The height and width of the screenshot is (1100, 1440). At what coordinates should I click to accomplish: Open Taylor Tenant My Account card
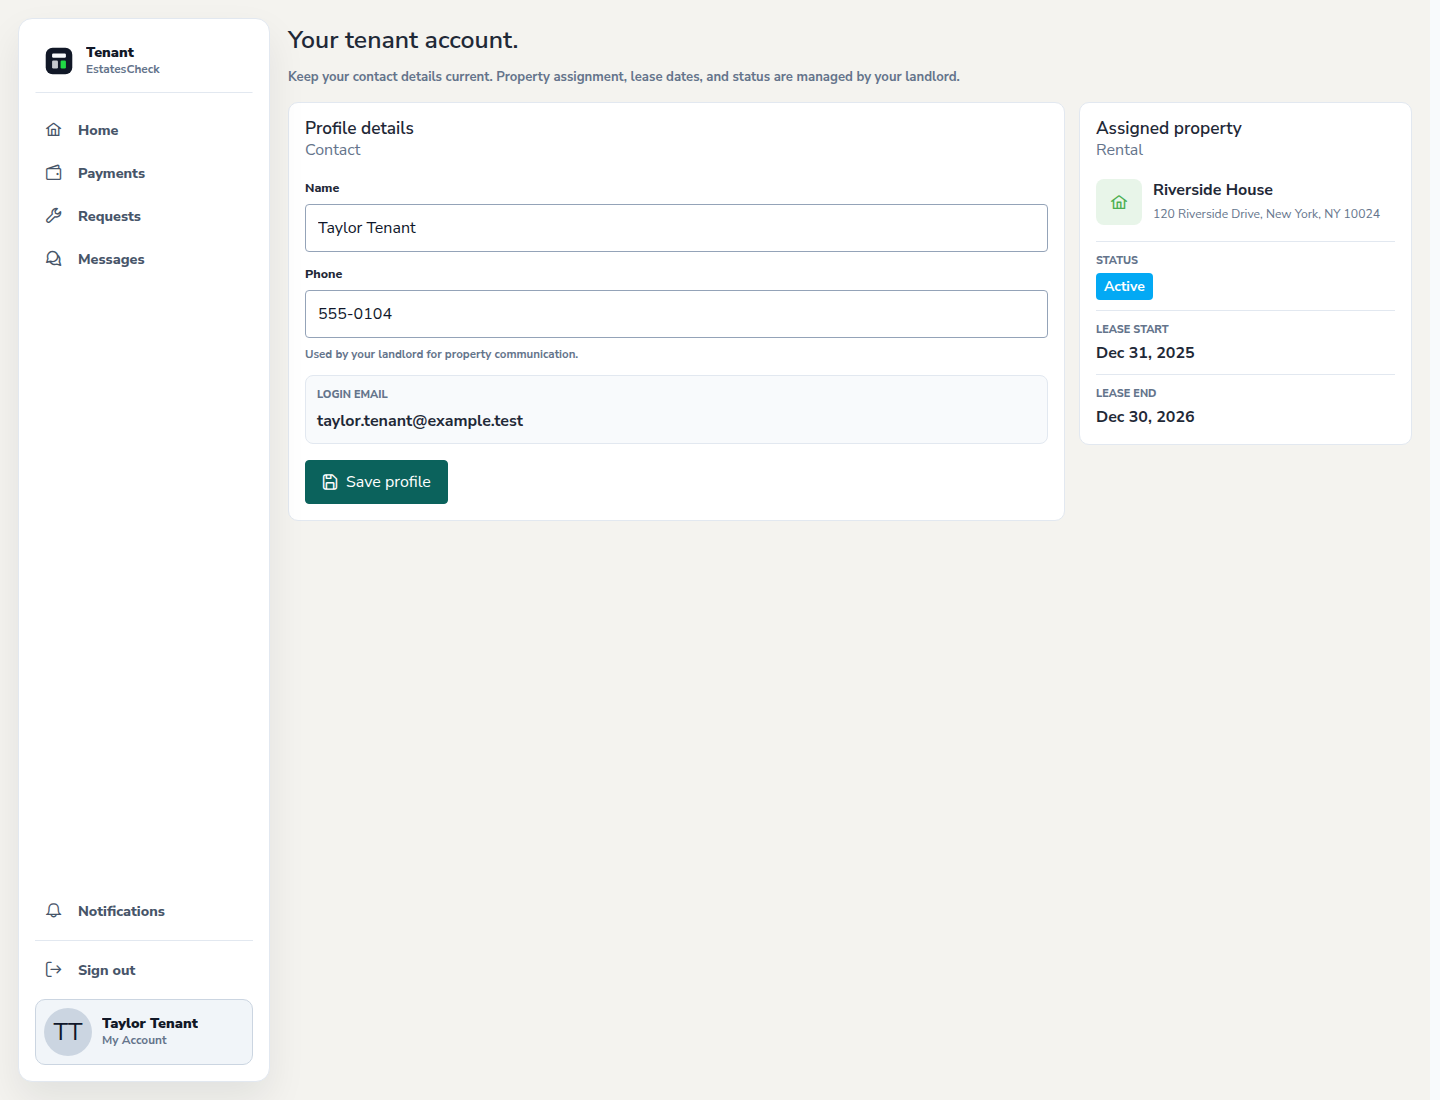point(144,1032)
